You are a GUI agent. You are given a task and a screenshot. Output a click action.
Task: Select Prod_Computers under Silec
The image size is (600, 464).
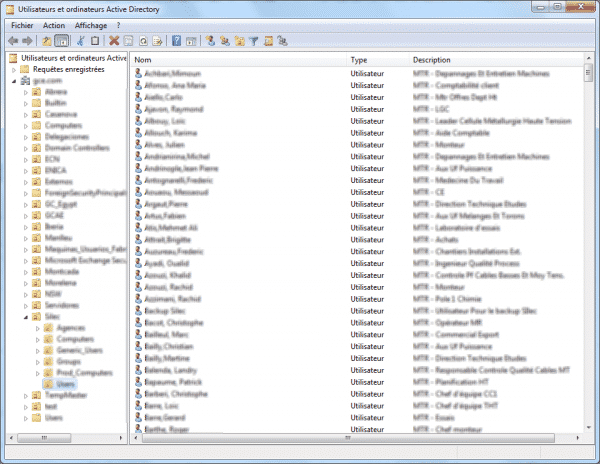(85, 373)
